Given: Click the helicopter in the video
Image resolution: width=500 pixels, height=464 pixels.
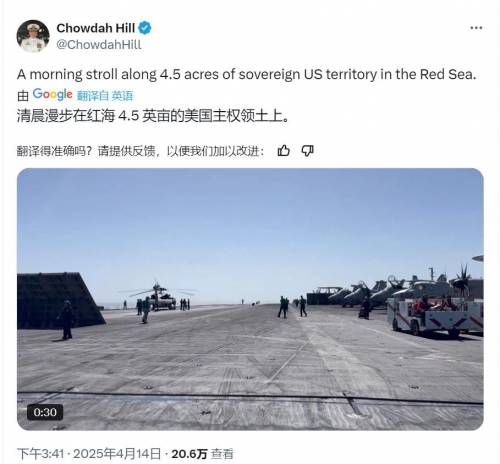Looking at the screenshot, I should 160,296.
